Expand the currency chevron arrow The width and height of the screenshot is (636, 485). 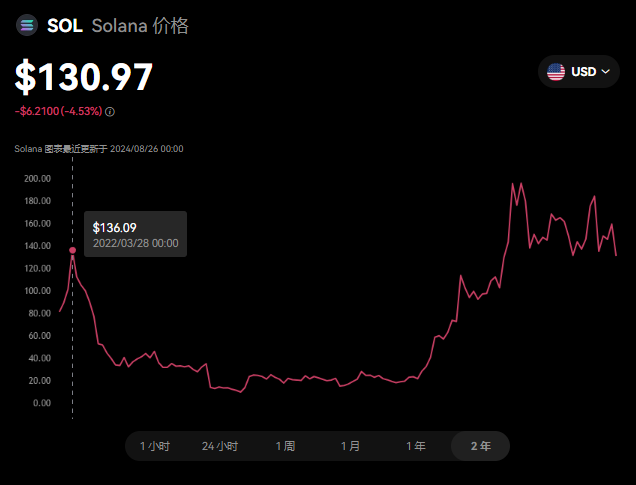point(605,72)
